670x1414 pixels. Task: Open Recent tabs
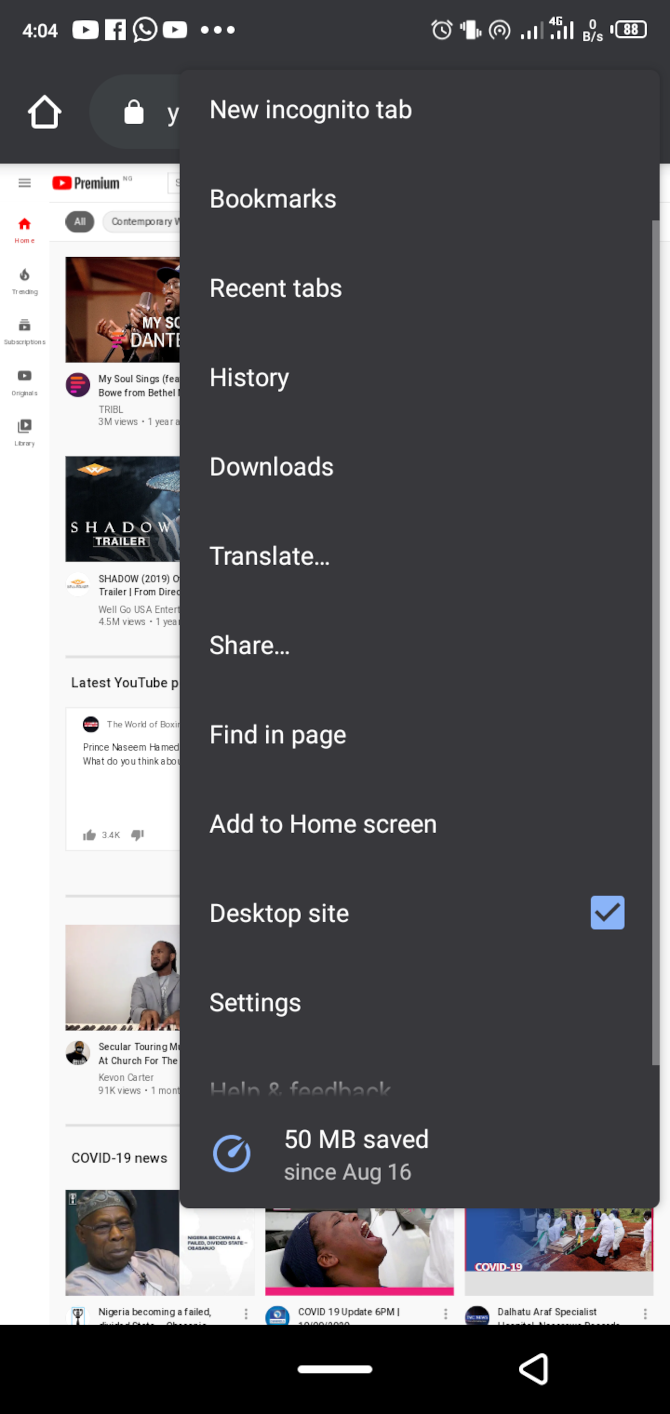(x=420, y=288)
